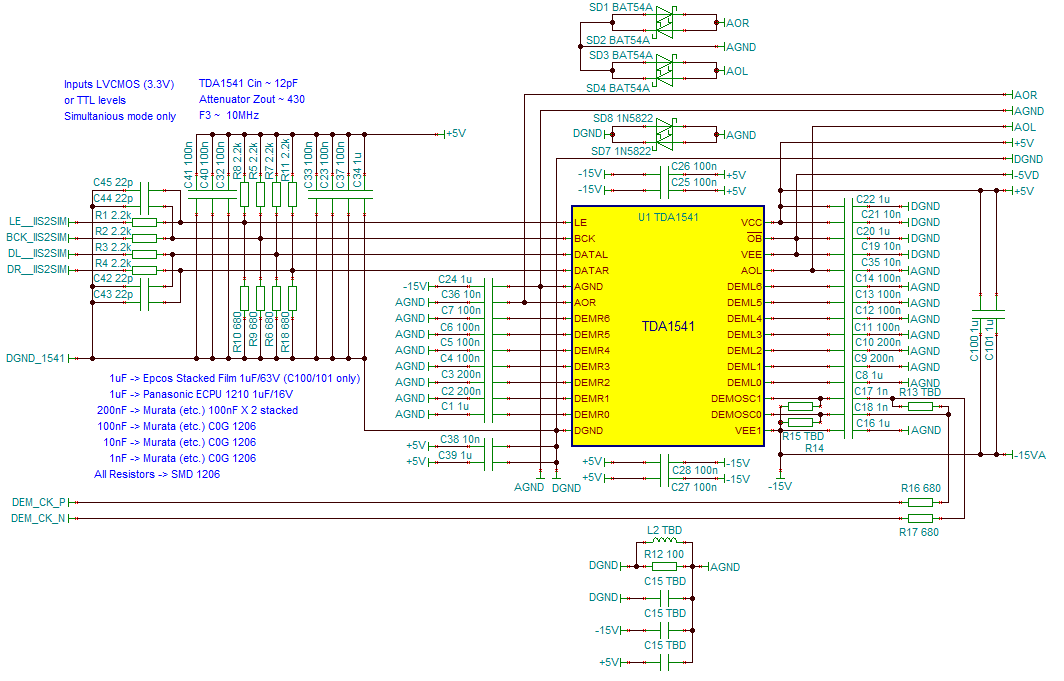The height and width of the screenshot is (681, 1064).
Task: Select the DEMOSC0 pin label on chip
Action: pos(736,414)
